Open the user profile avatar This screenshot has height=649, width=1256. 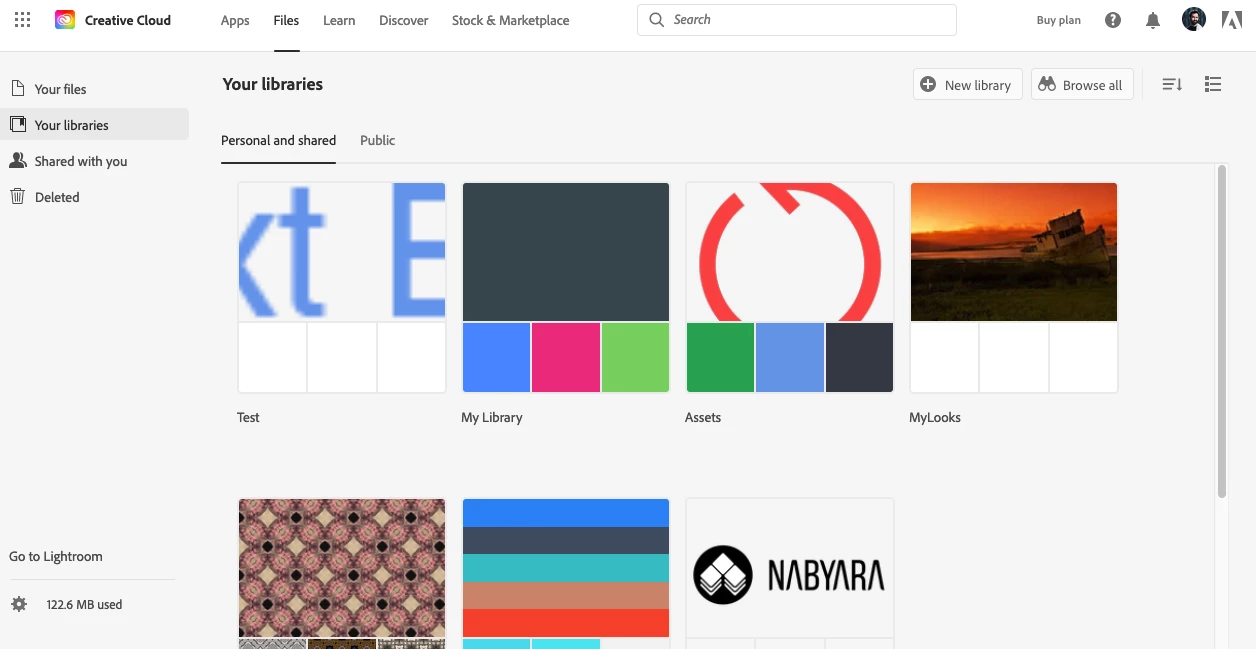(1194, 19)
